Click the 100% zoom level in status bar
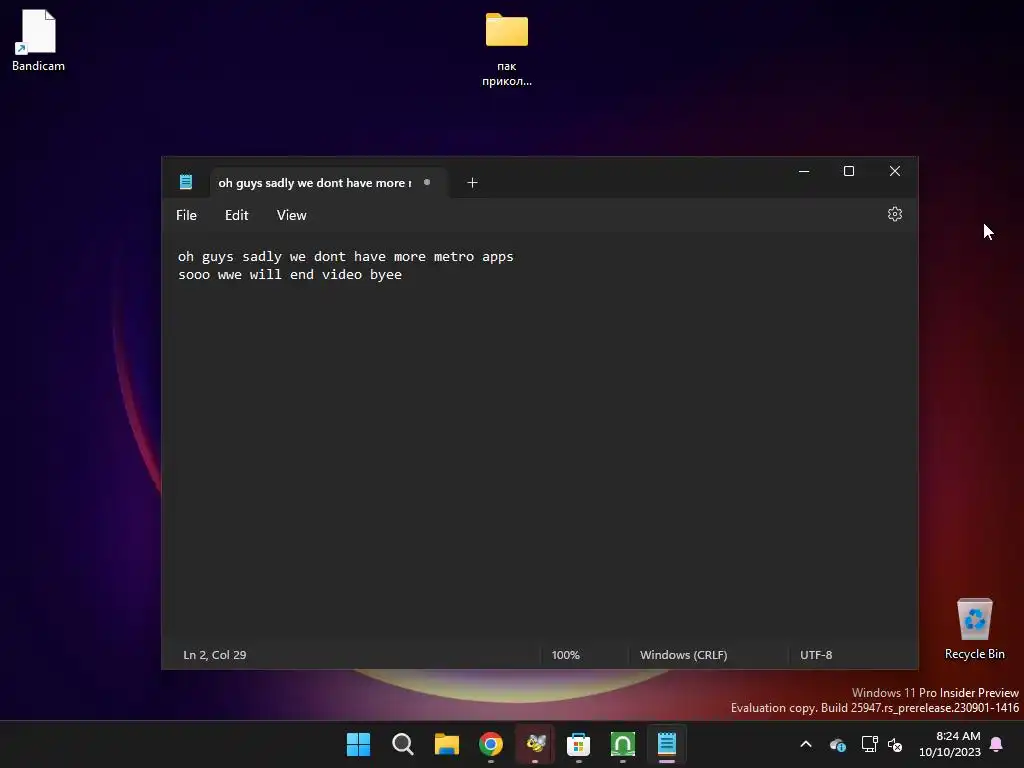Image resolution: width=1024 pixels, height=768 pixels. click(566, 654)
